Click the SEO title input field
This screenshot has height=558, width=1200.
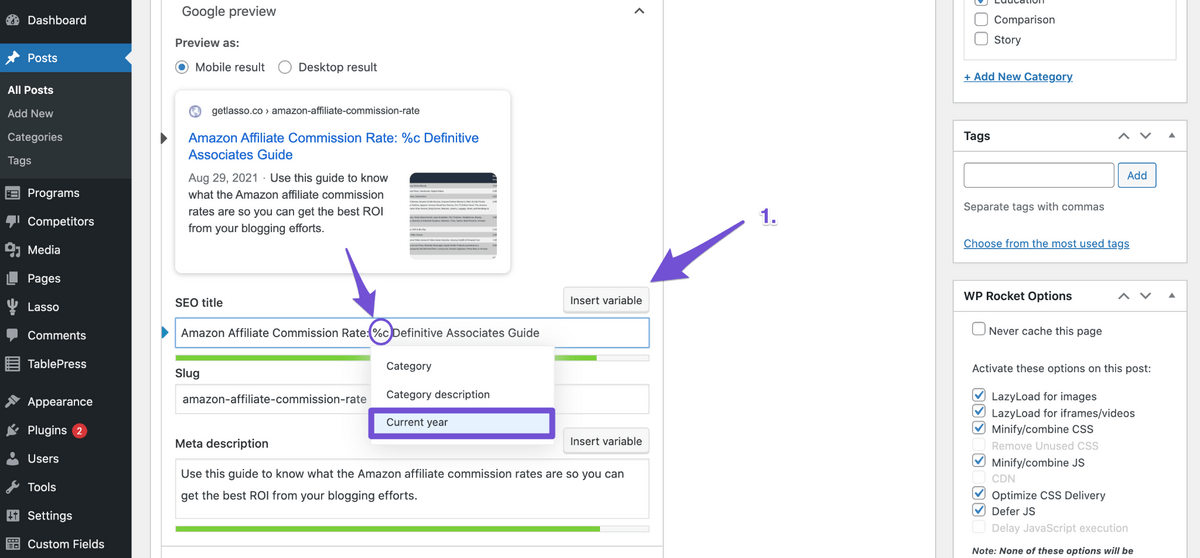tap(412, 333)
